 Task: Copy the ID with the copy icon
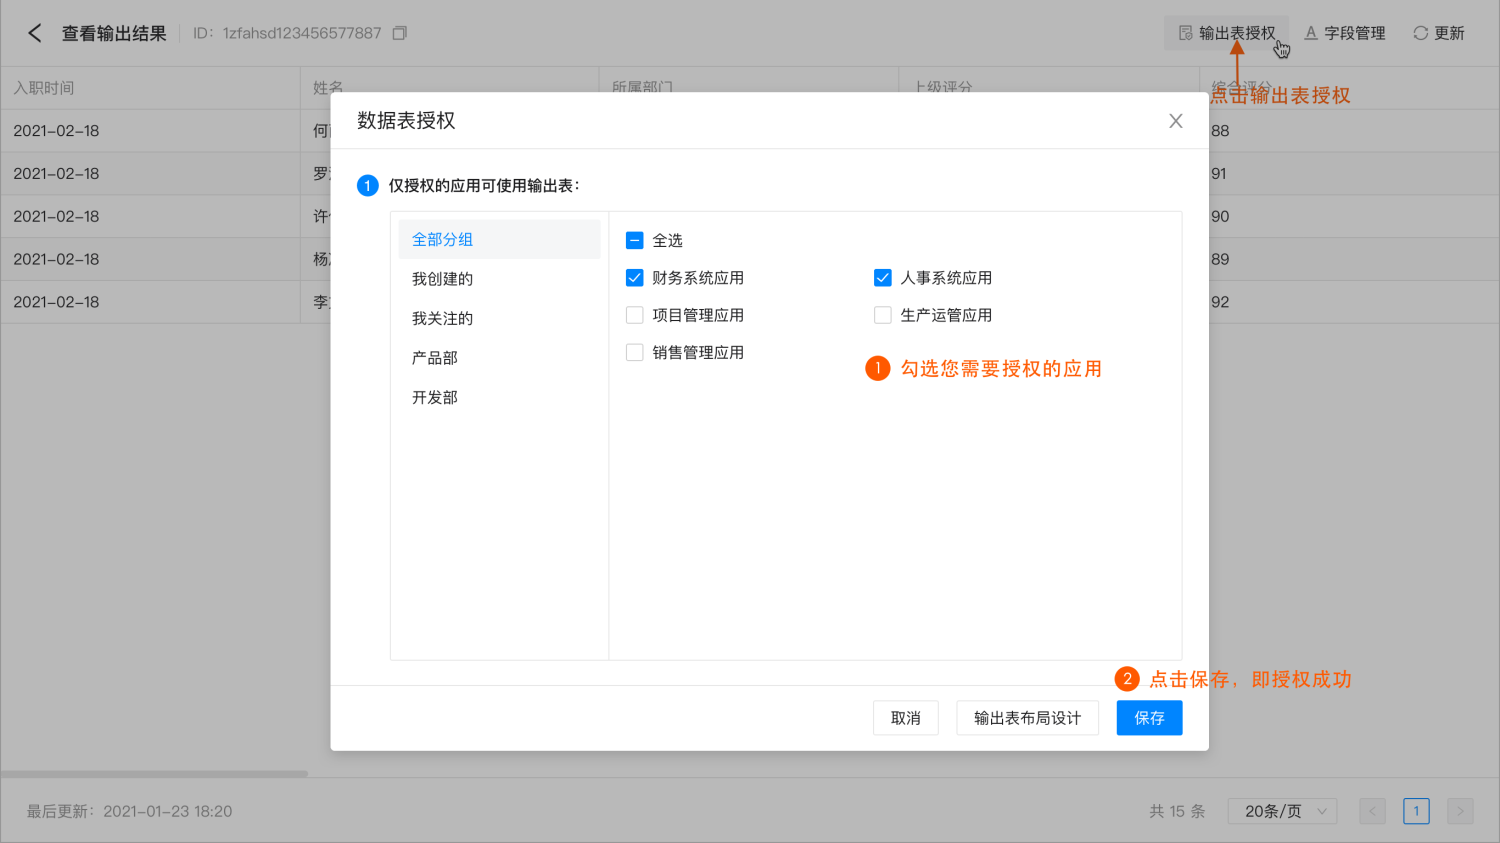coord(400,33)
